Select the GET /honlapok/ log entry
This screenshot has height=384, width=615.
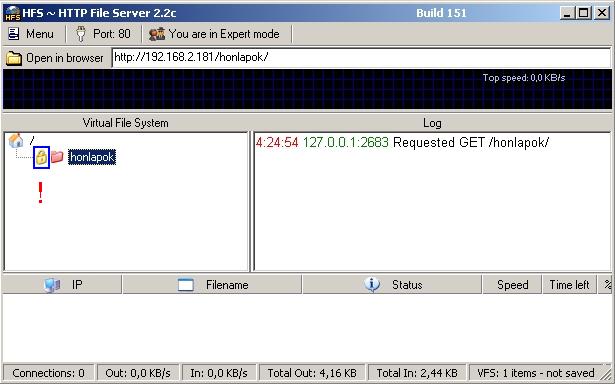click(x=402, y=142)
